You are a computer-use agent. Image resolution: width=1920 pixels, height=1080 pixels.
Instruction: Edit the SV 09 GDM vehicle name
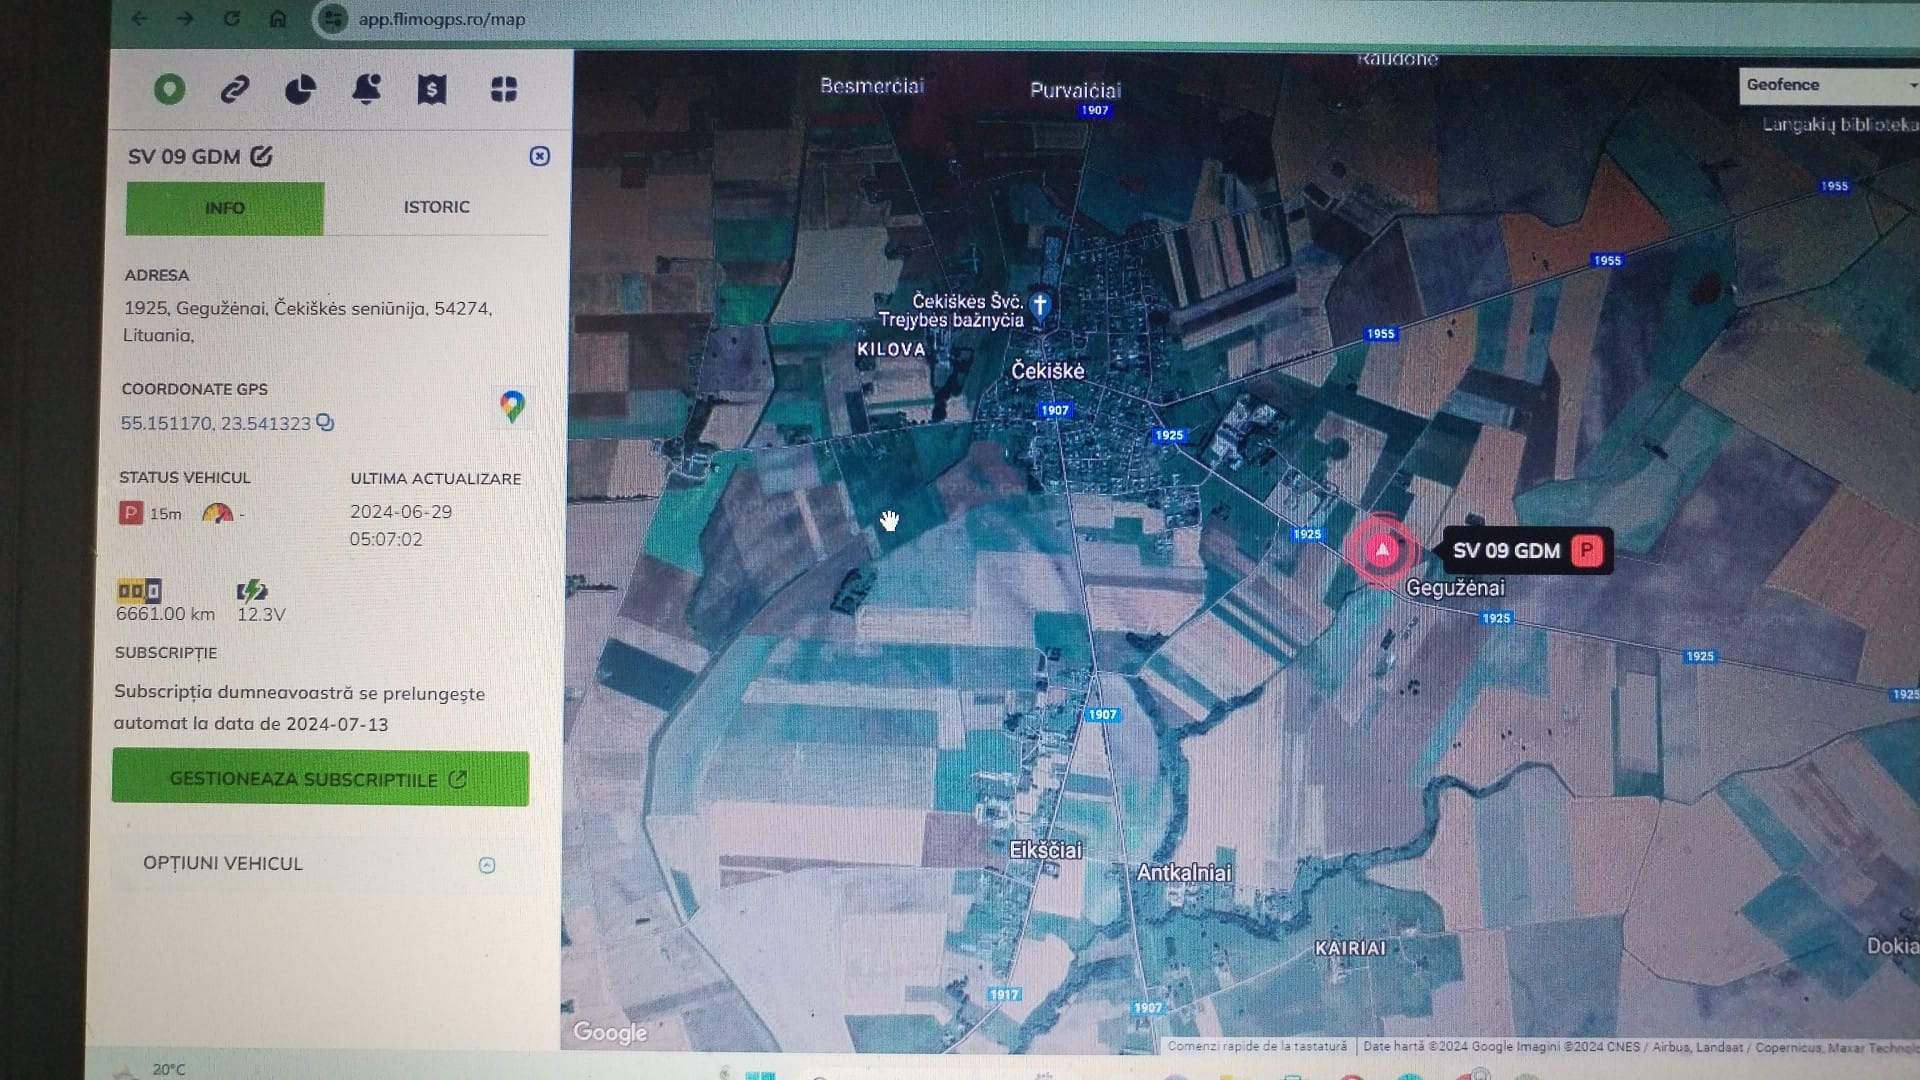(x=262, y=156)
